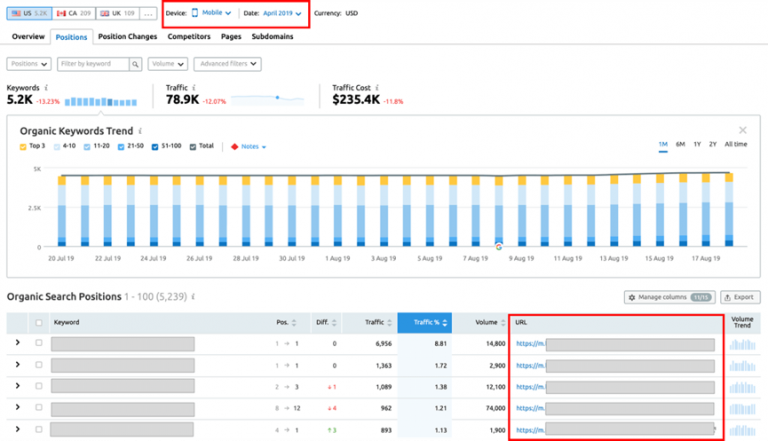768x441 pixels.
Task: Expand the first keyword row
Action: (x=17, y=344)
